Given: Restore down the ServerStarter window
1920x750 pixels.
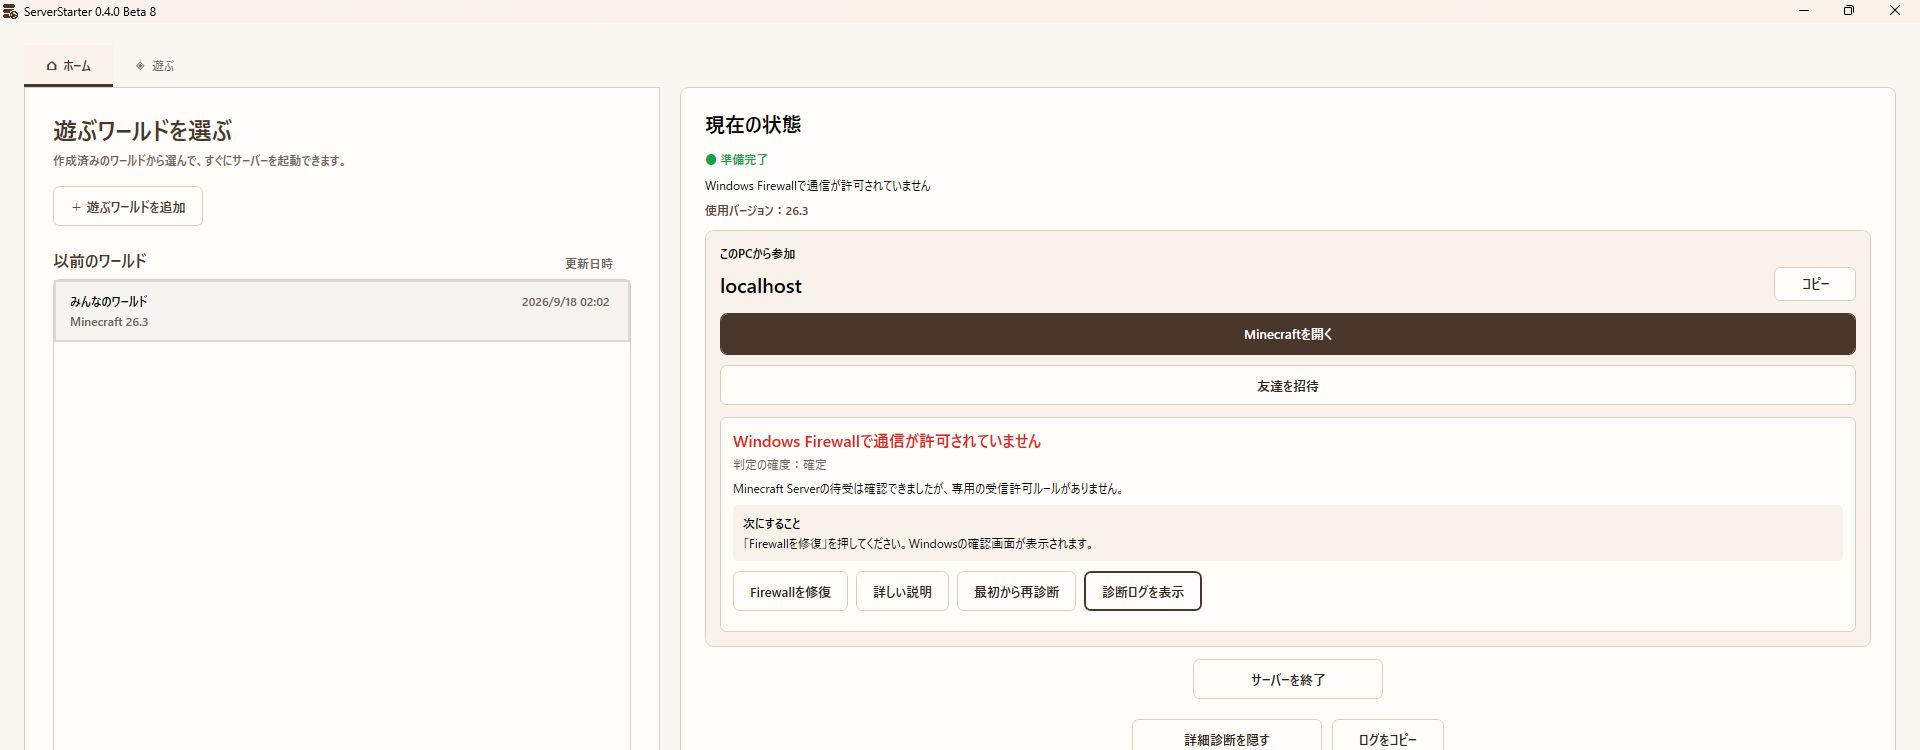Looking at the screenshot, I should (x=1849, y=11).
